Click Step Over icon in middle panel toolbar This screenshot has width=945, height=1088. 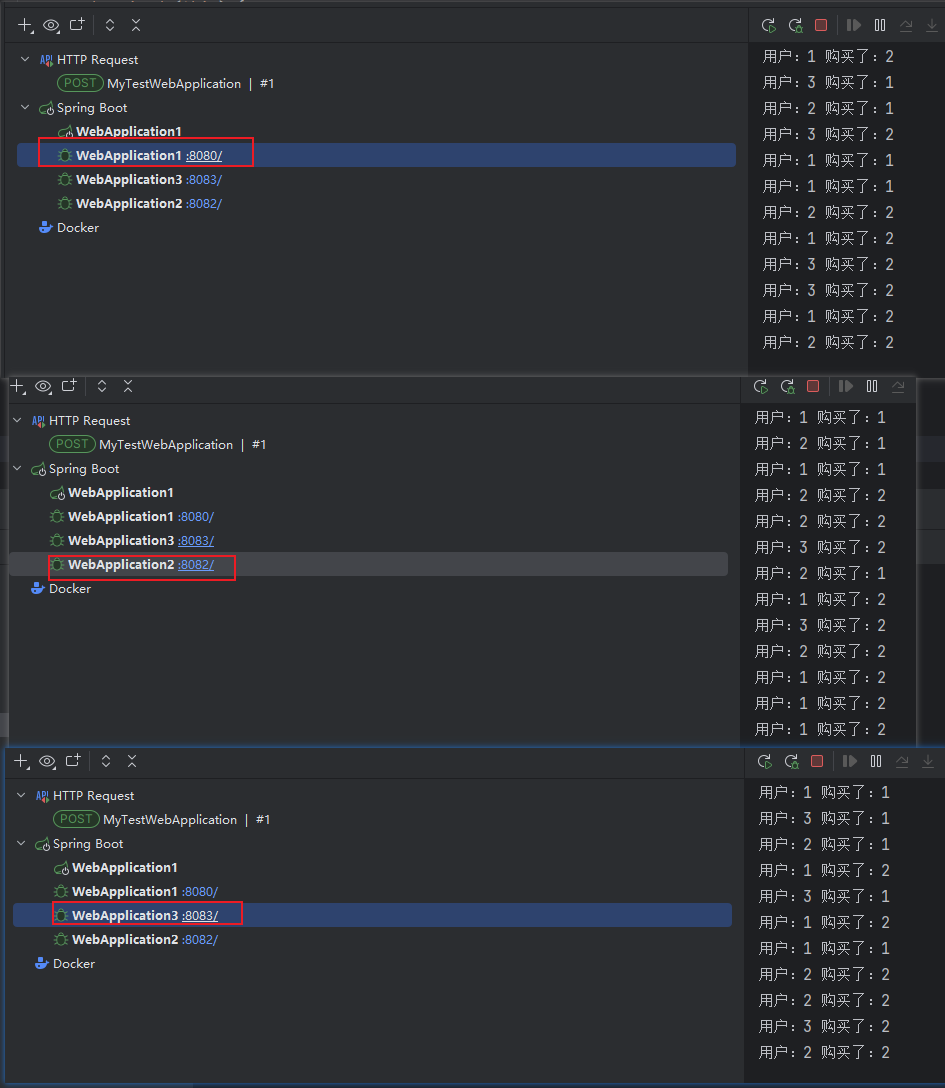899,386
